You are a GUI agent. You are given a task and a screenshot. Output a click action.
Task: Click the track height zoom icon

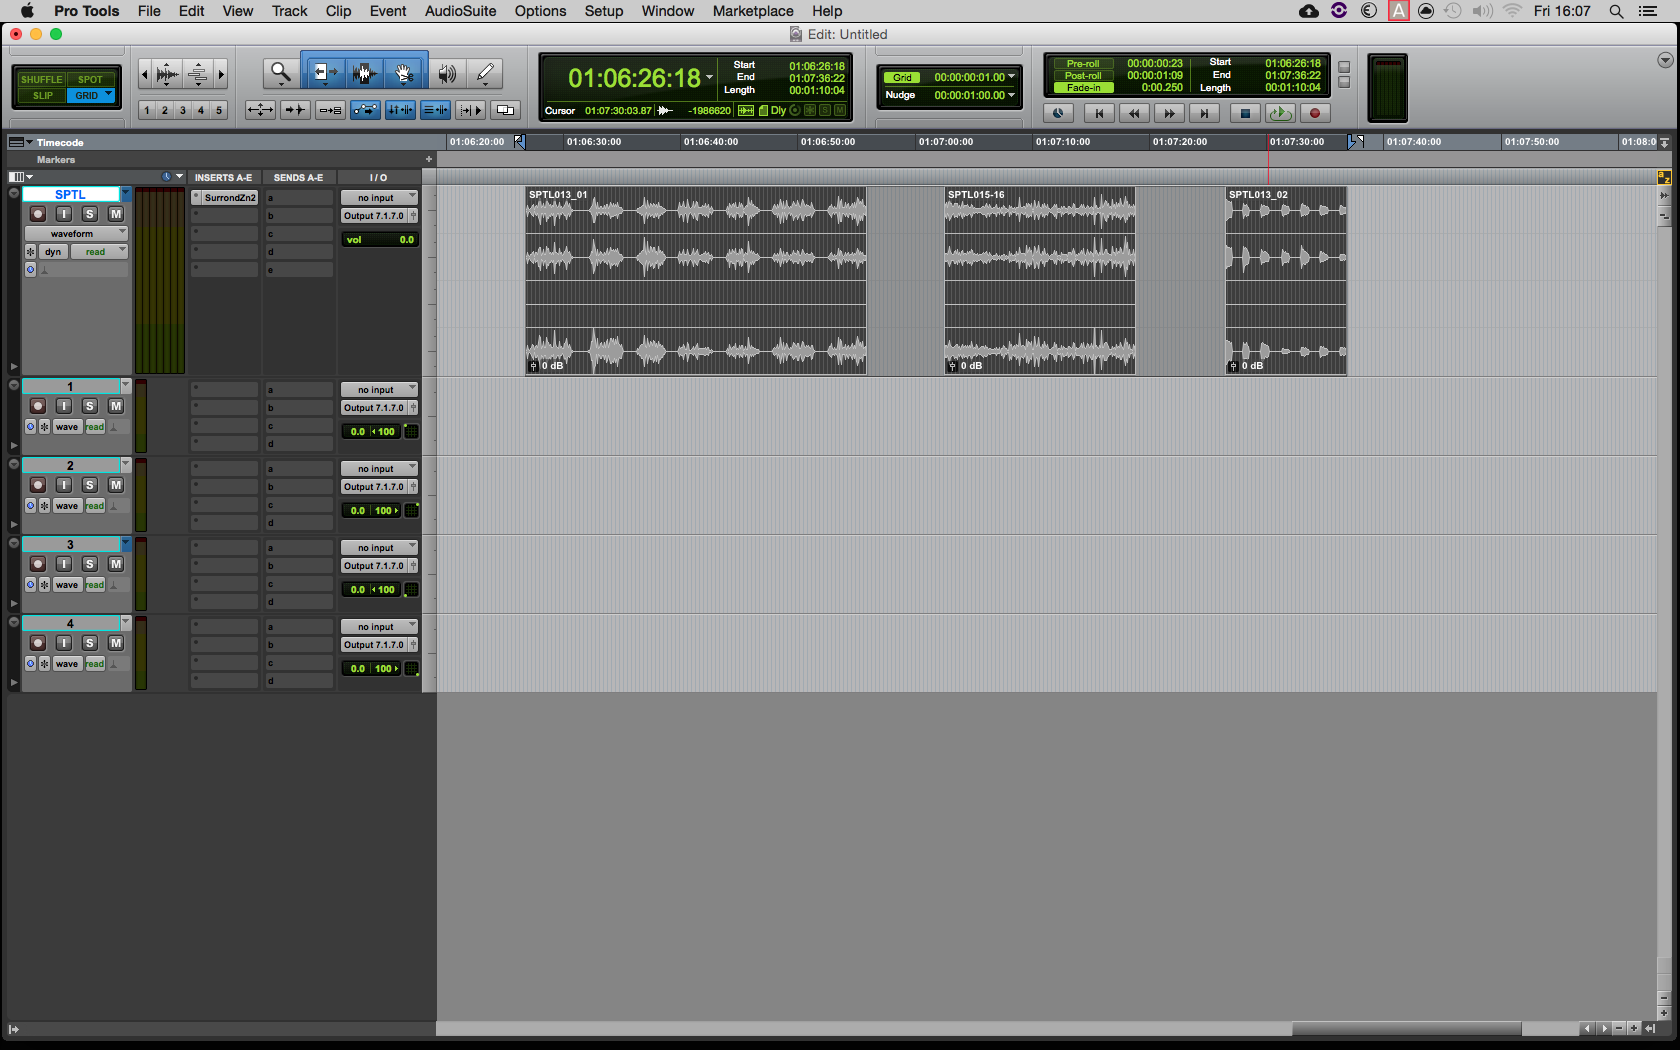pos(198,73)
